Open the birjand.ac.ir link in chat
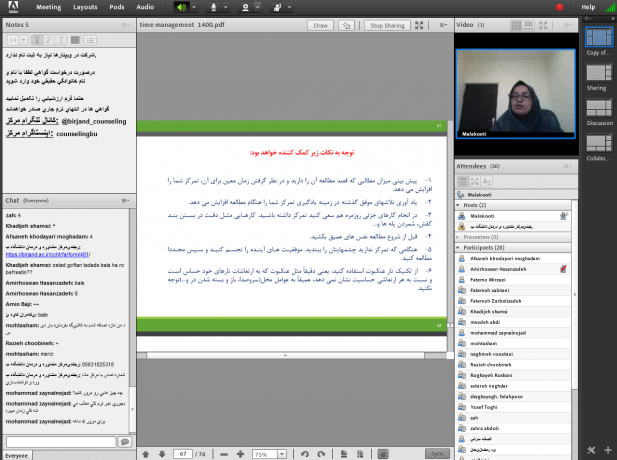Image resolution: width=617 pixels, height=460 pixels. tap(48, 255)
